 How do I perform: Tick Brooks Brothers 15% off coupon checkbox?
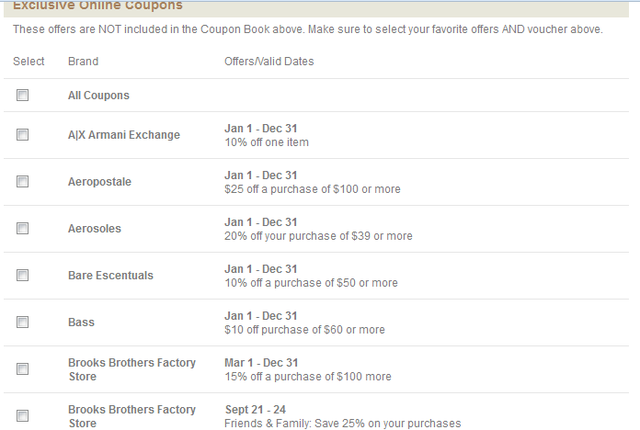click(22, 369)
